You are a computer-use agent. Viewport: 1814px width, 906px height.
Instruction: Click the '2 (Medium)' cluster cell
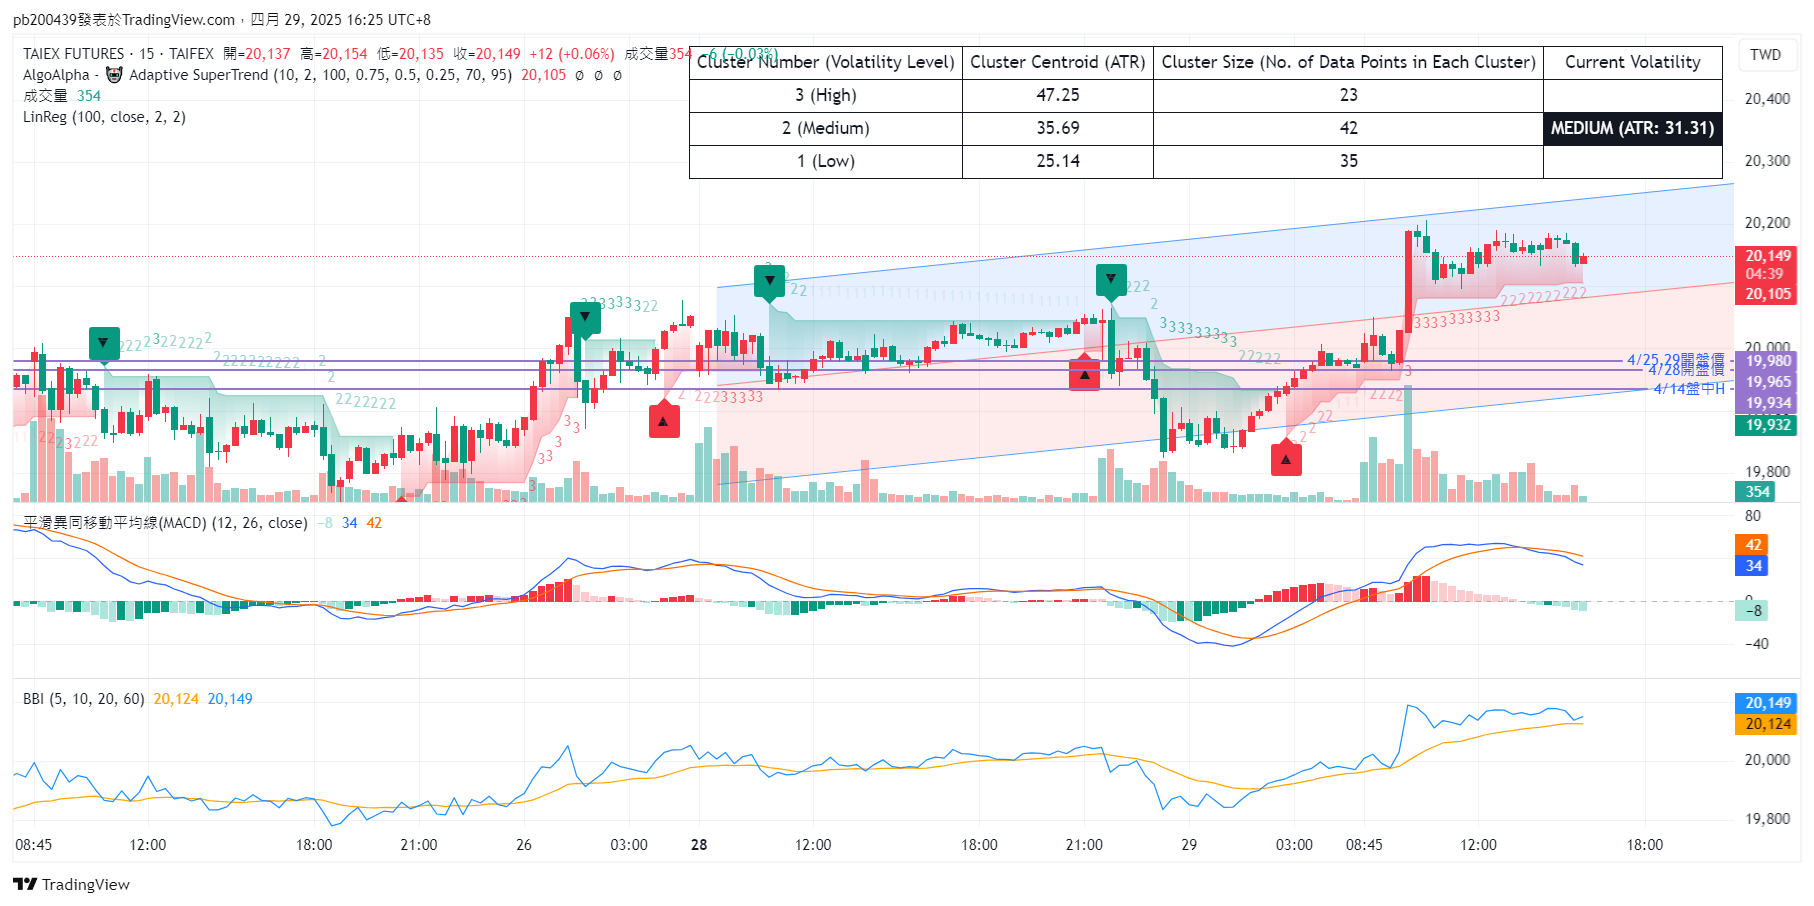(826, 128)
